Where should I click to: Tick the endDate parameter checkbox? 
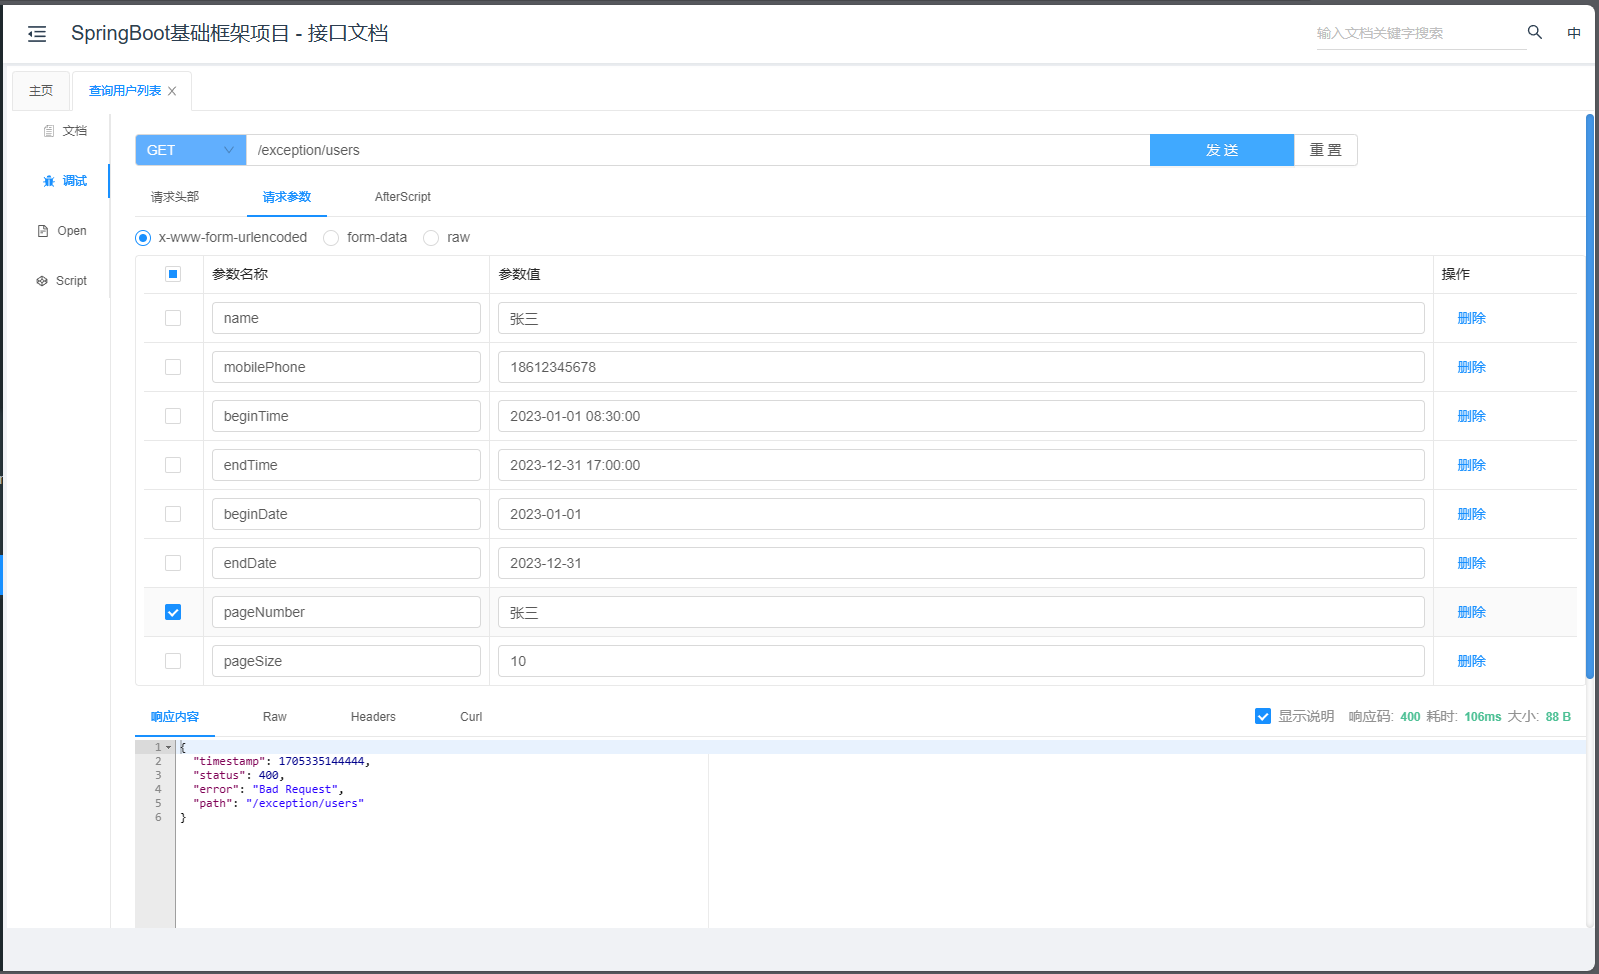click(x=173, y=563)
